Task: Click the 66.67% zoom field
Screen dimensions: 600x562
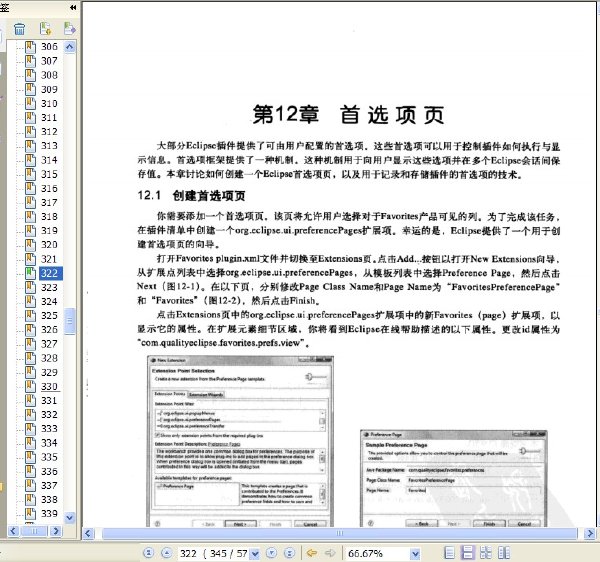Action: pyautogui.click(x=377, y=554)
